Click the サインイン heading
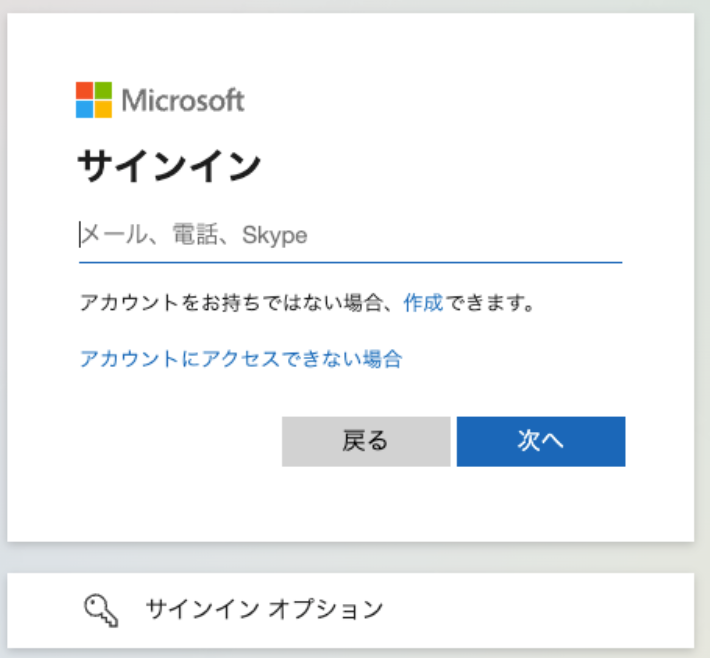 (x=168, y=167)
